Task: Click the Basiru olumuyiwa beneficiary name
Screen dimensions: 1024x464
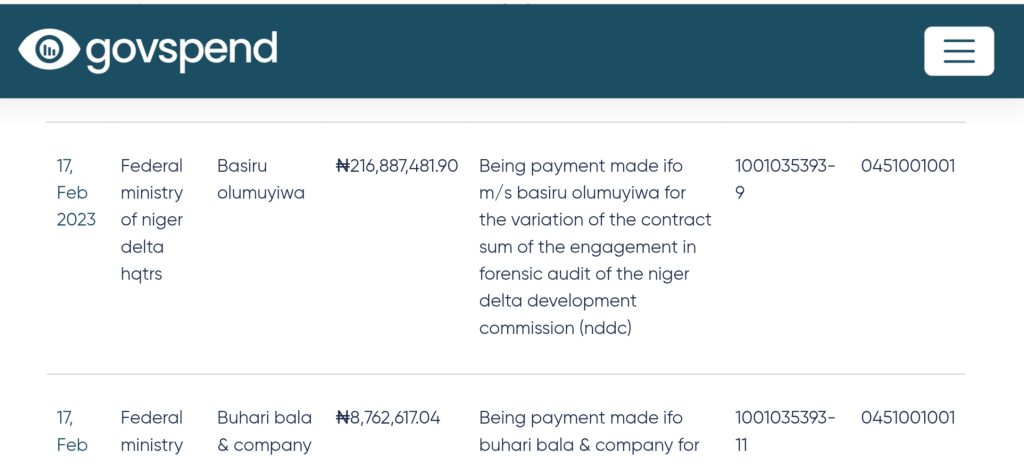Action: [261, 180]
